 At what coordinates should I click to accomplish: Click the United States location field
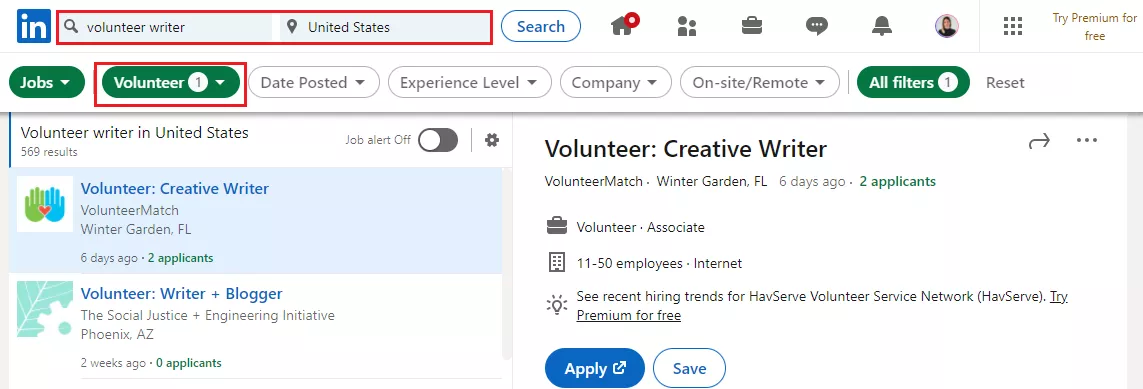386,27
